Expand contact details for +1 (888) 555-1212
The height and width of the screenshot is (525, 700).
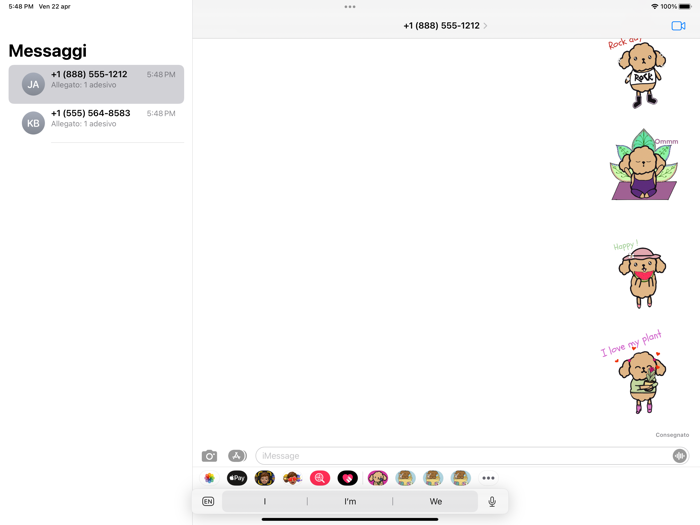445,26
